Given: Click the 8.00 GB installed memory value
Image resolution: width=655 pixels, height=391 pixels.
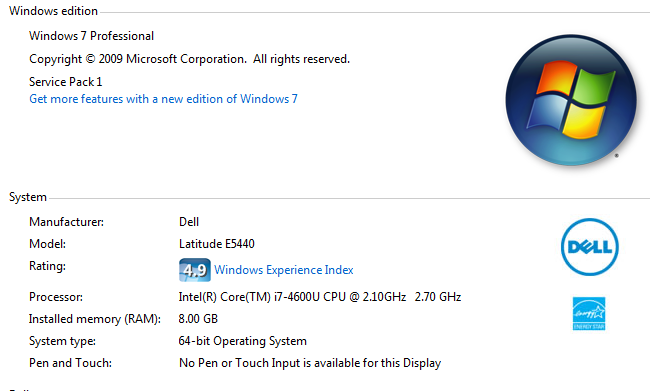Looking at the screenshot, I should pyautogui.click(x=198, y=319).
